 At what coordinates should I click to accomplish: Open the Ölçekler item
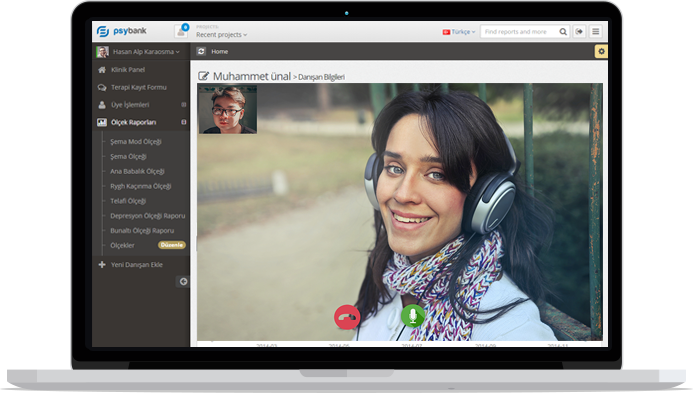(x=122, y=245)
